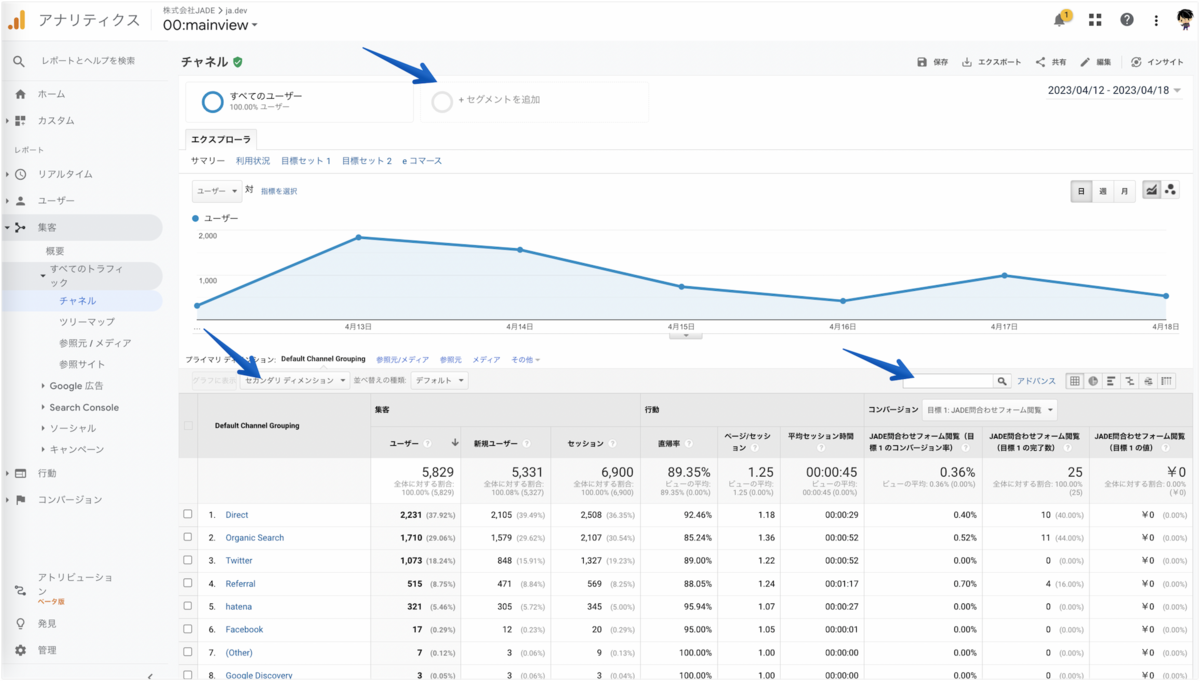Switch to the 利用状況 tab
Viewport: 1200px width, 681px height.
[252, 161]
